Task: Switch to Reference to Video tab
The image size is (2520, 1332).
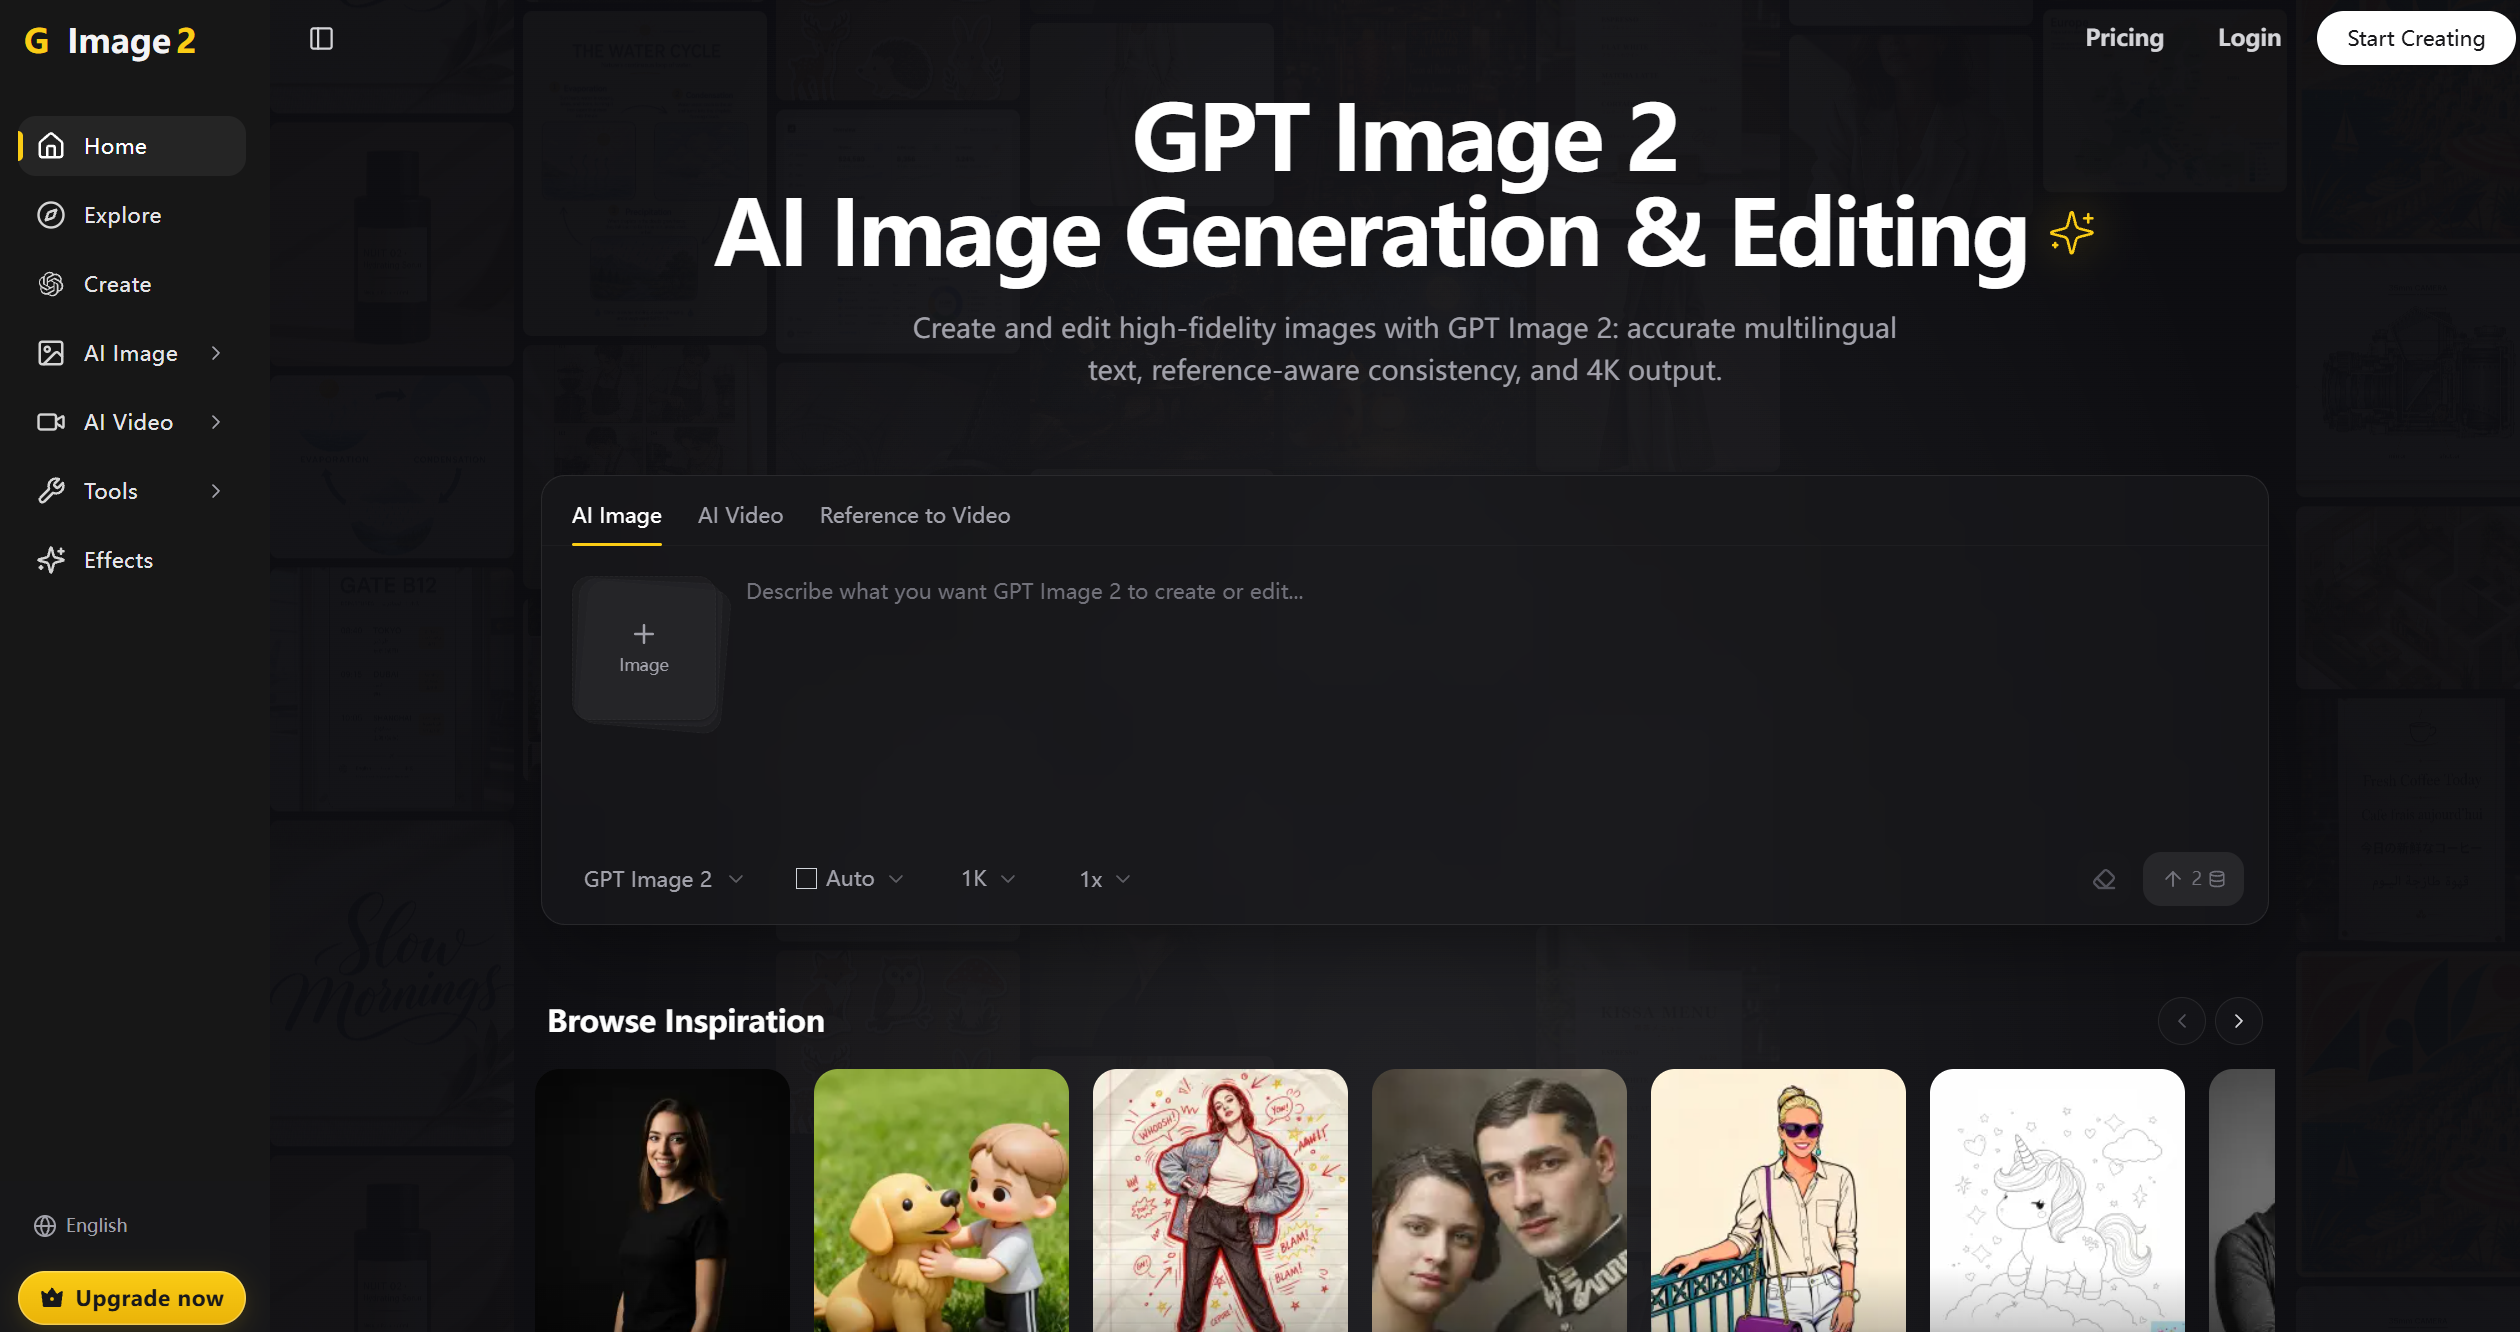Action: [x=915, y=516]
